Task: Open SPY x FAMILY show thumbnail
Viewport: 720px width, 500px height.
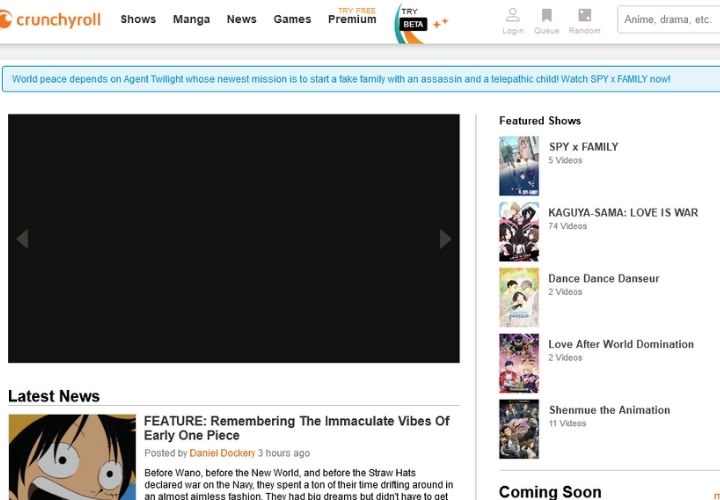Action: coord(519,166)
